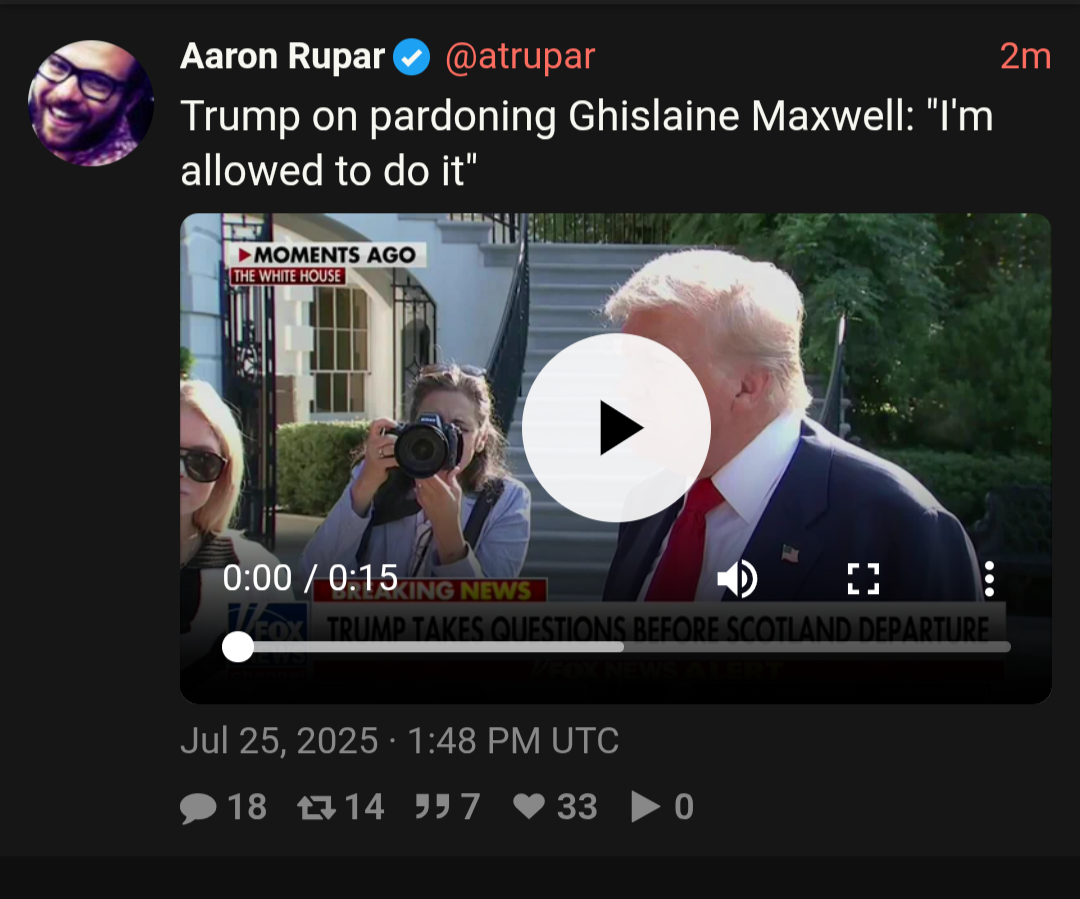Open the @atrupar handle link
This screenshot has width=1080, height=899.
[520, 56]
